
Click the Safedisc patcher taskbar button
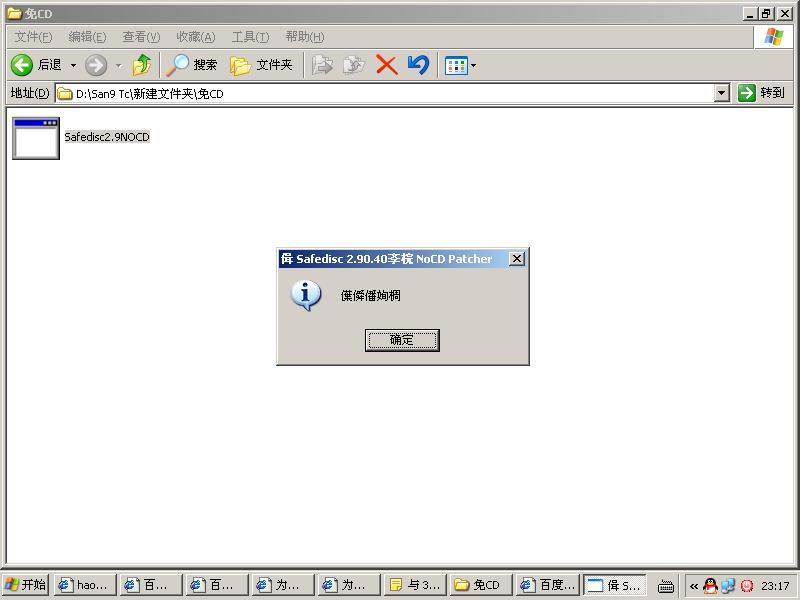pyautogui.click(x=615, y=585)
